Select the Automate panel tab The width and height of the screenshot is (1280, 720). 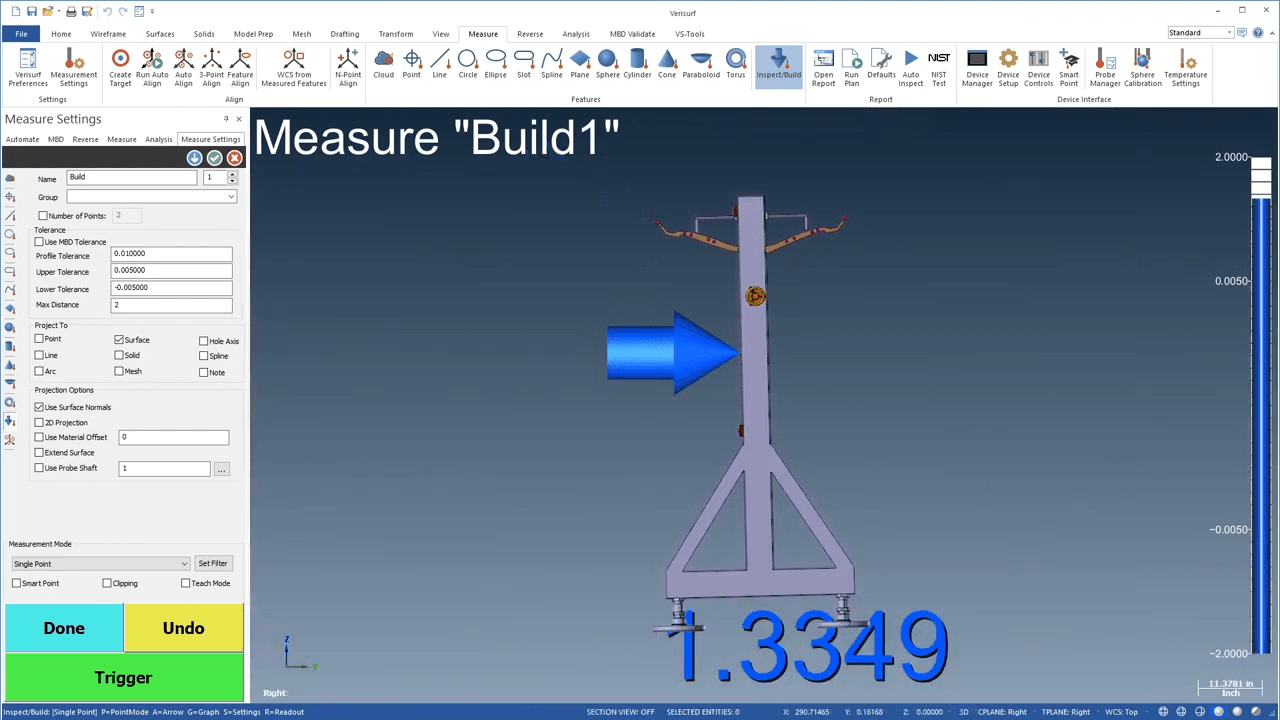[23, 140]
